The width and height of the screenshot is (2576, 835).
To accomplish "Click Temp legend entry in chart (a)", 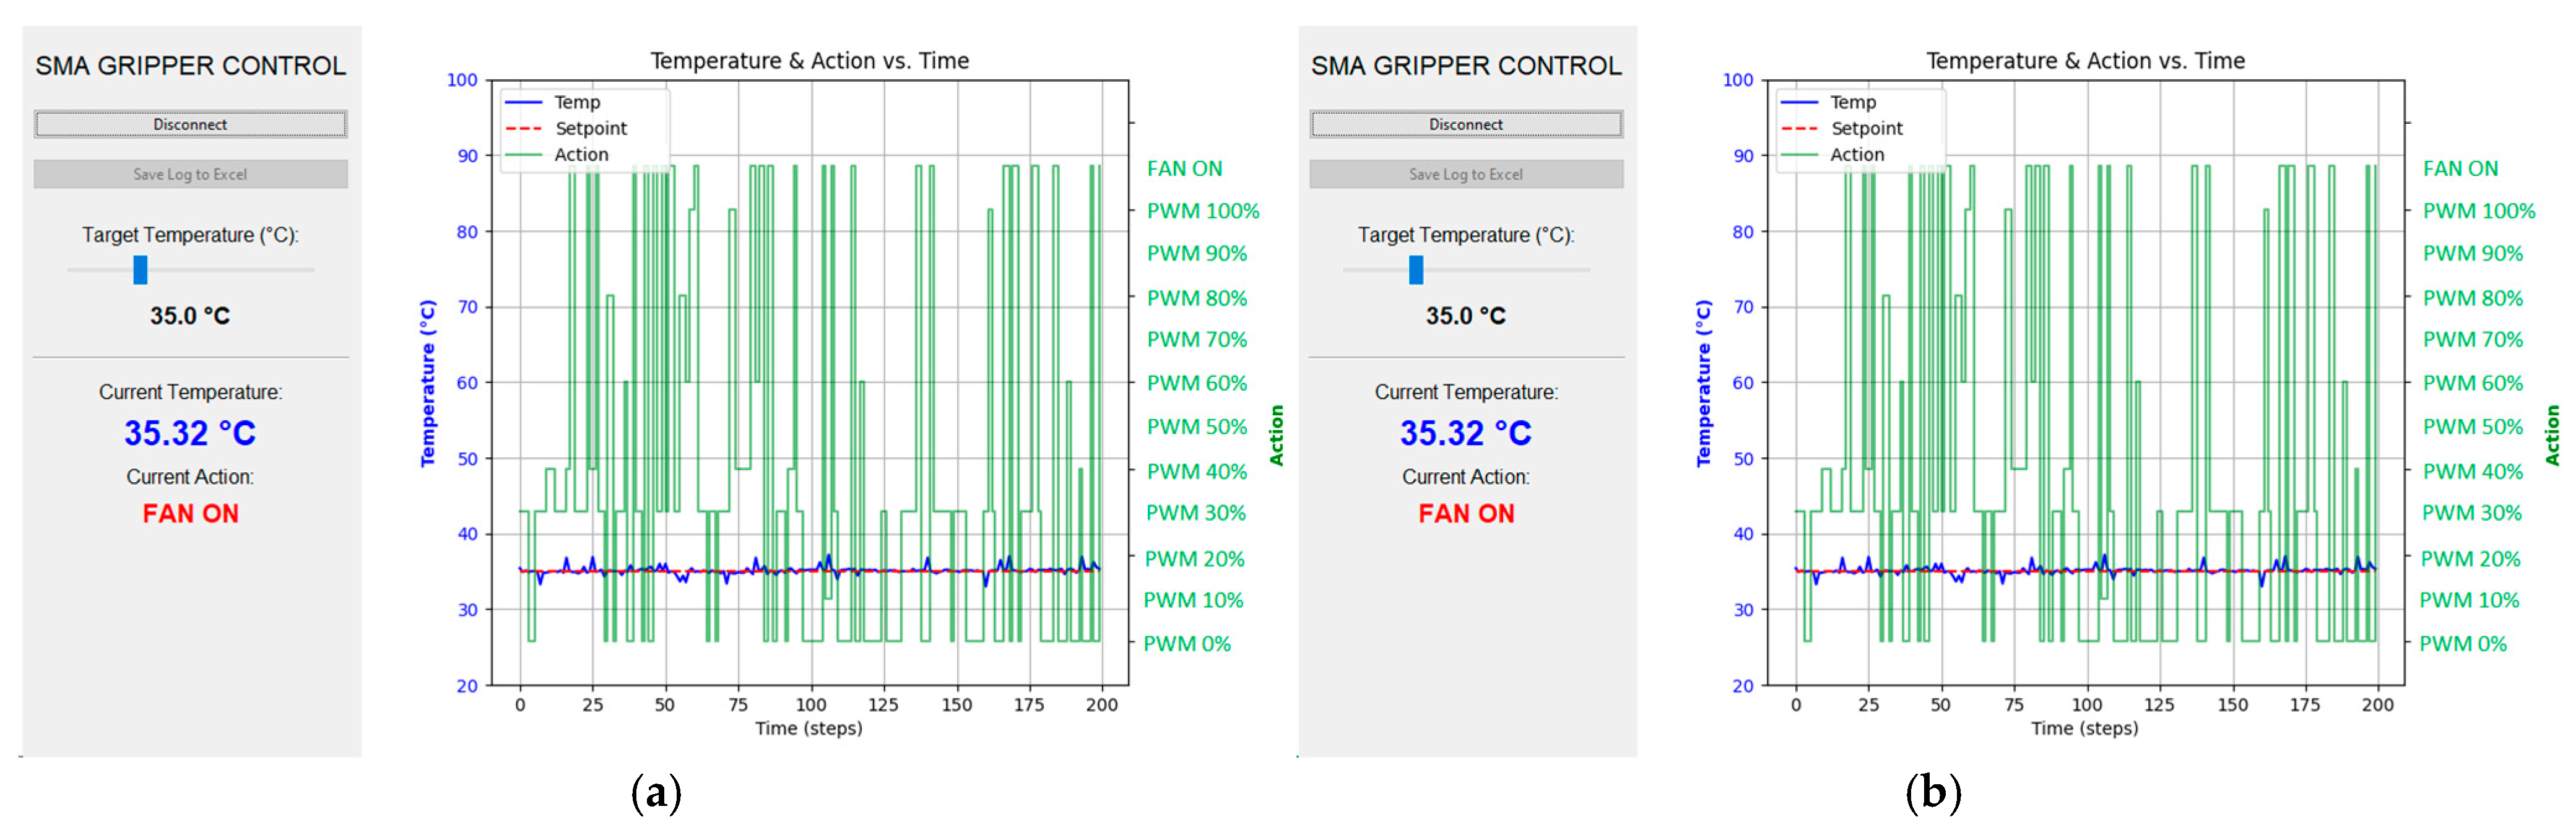I will [577, 102].
